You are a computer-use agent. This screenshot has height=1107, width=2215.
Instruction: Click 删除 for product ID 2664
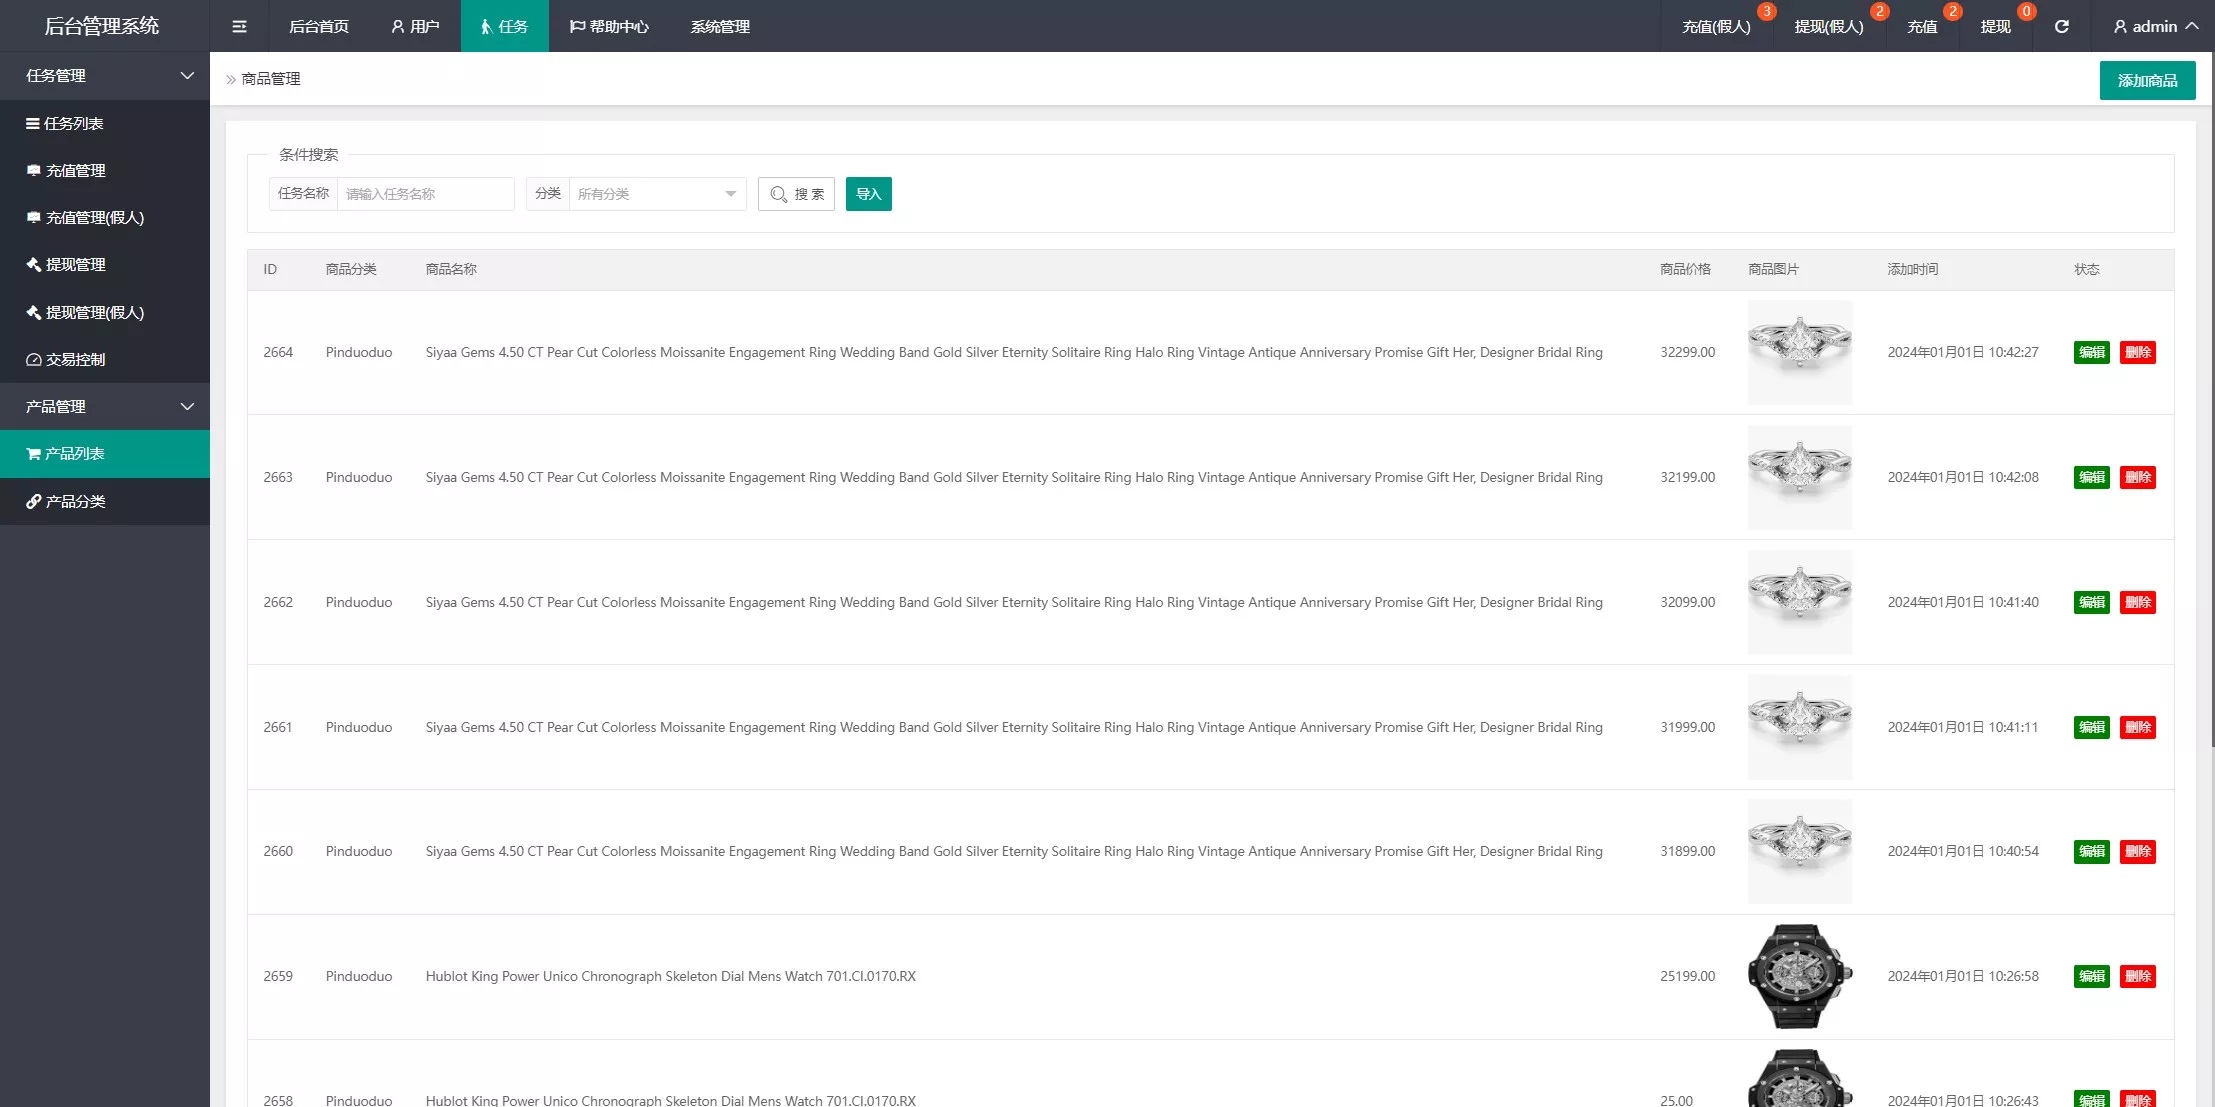point(2137,353)
